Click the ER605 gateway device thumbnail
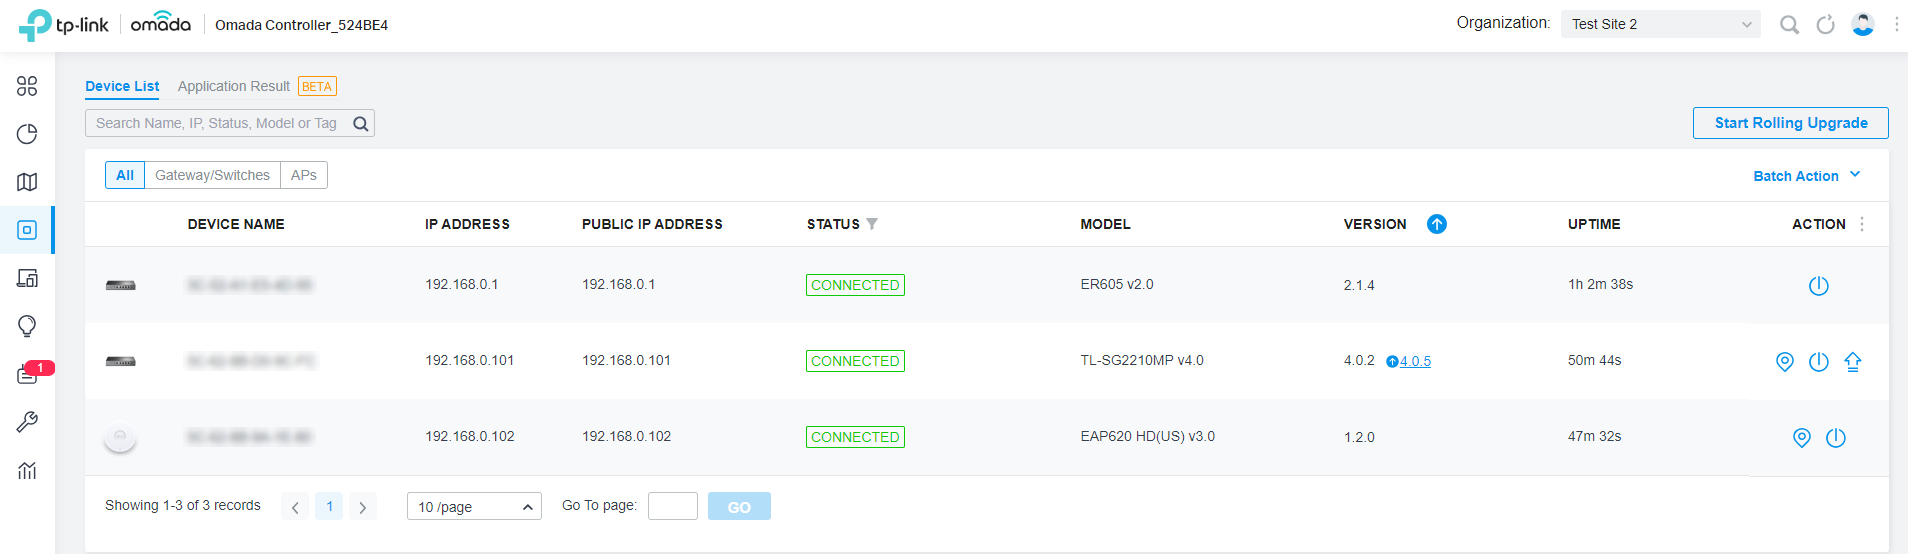 pos(121,285)
